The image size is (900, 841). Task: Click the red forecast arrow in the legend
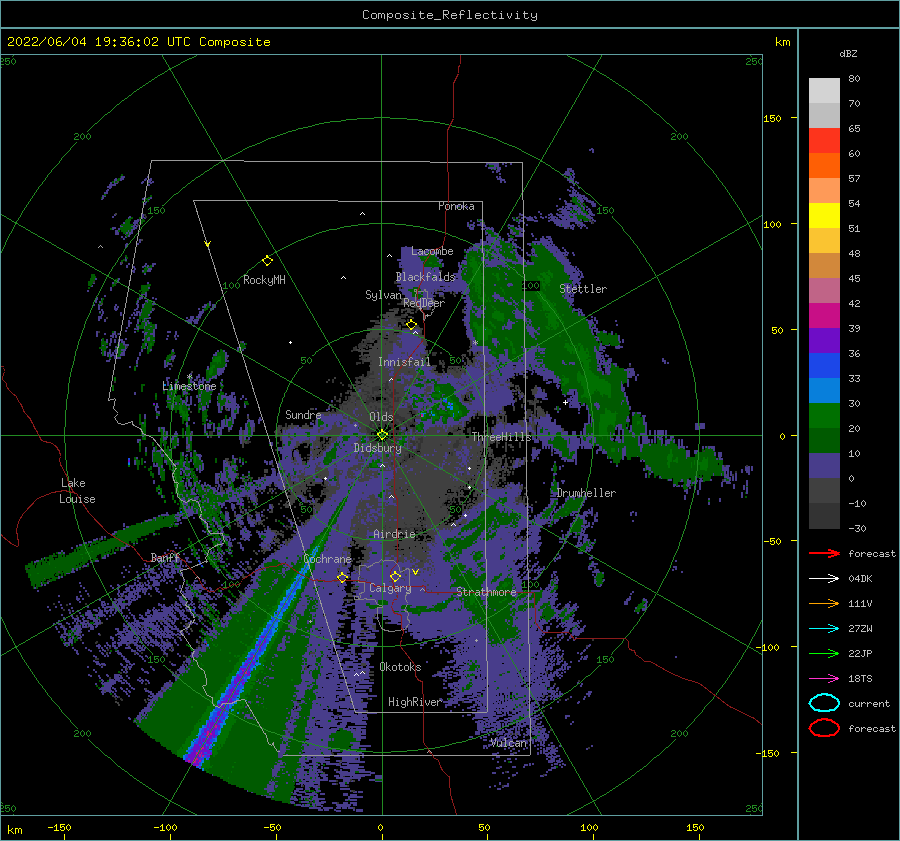[824, 553]
